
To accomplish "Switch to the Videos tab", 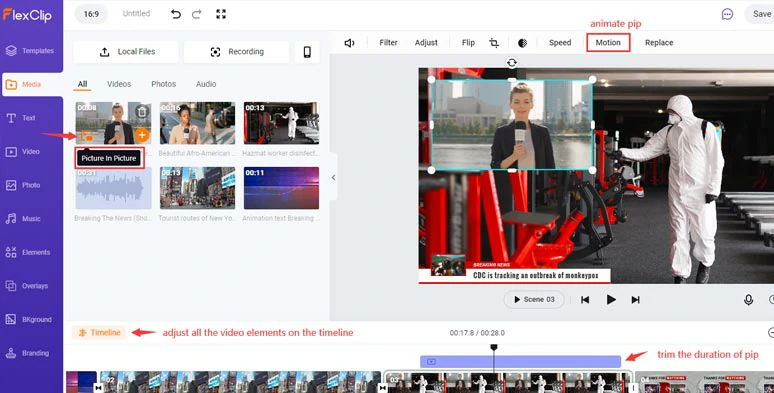I will (x=119, y=84).
